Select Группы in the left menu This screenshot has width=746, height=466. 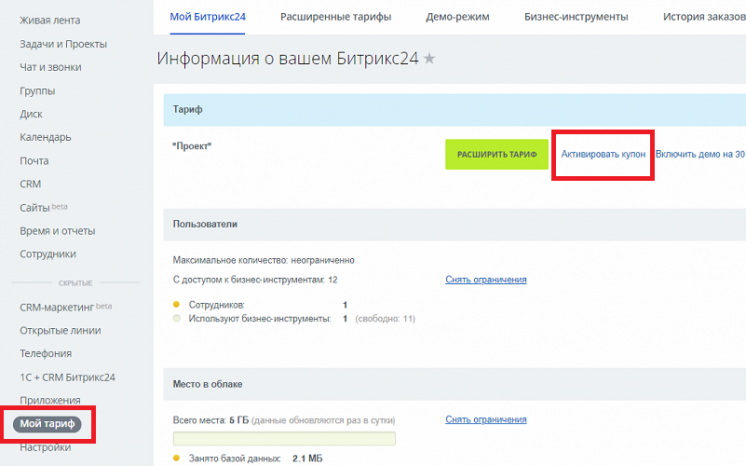pos(37,90)
